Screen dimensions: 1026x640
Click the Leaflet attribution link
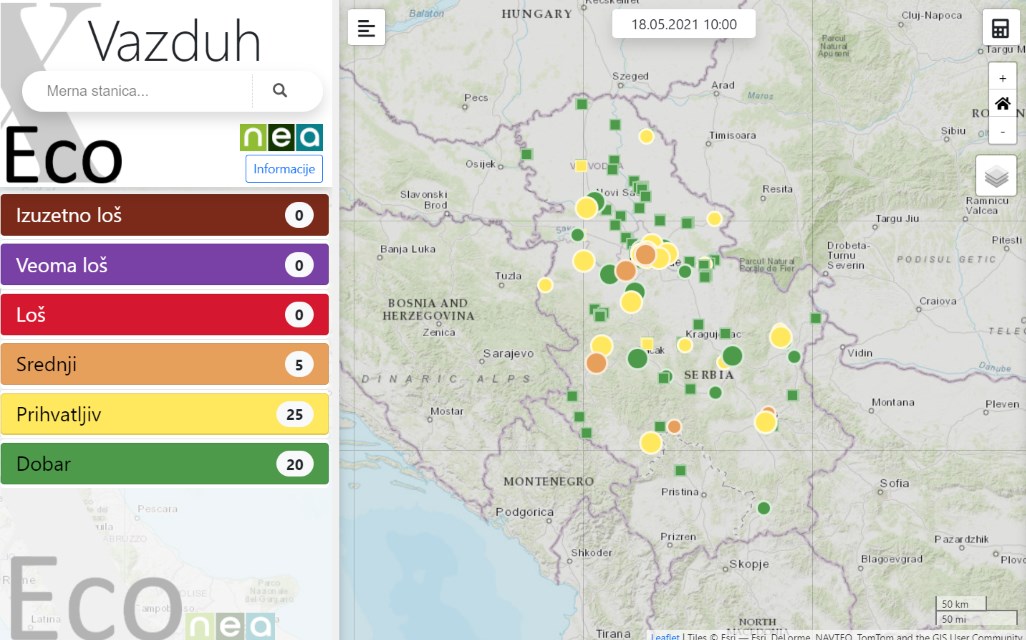(665, 636)
